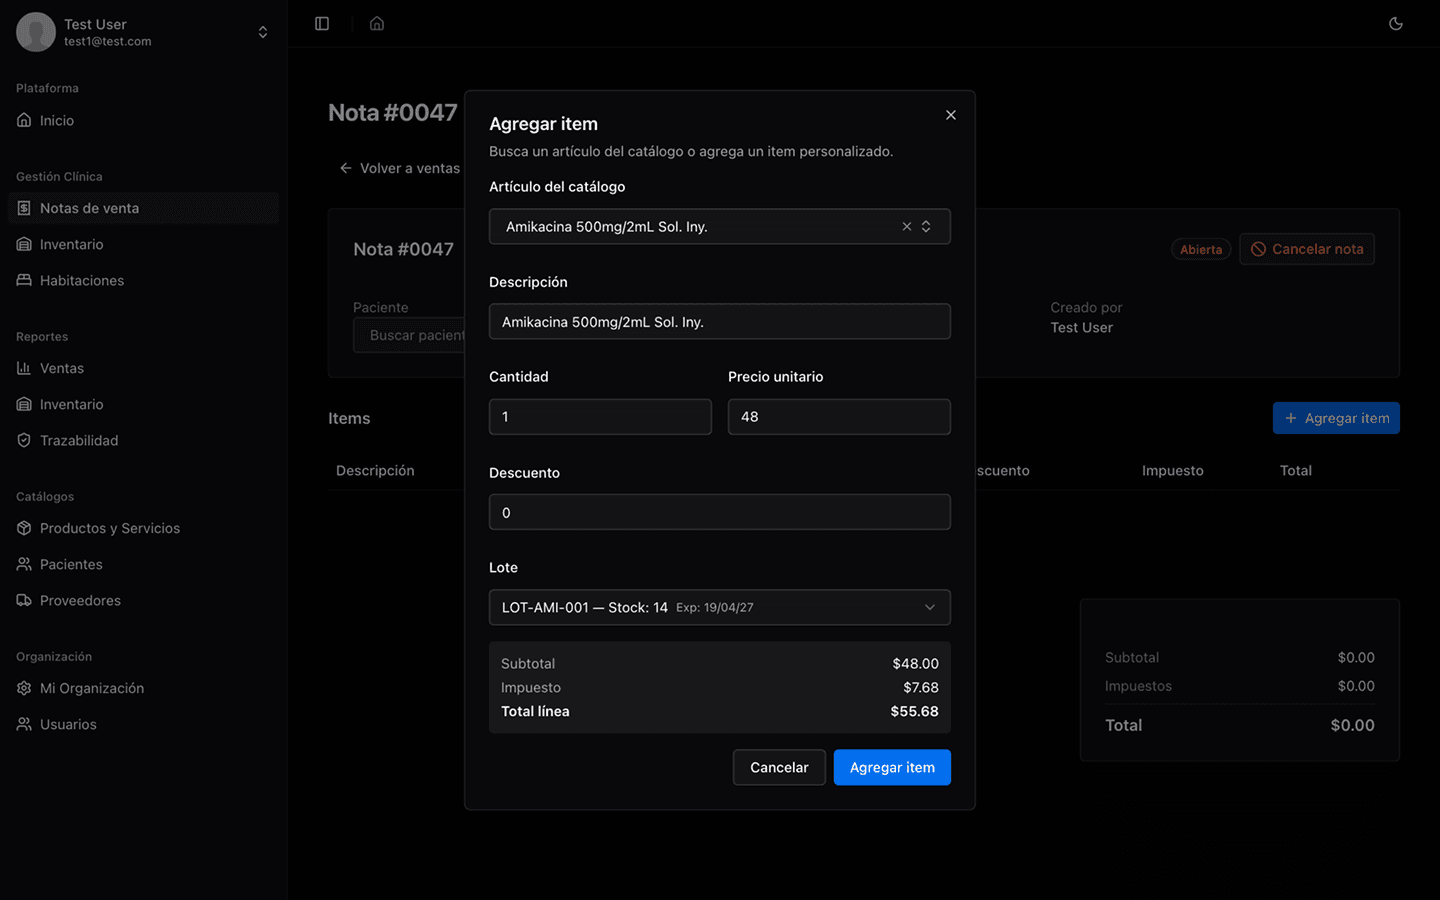Click the Cantidad input field
Viewport: 1440px width, 900px height.
pyautogui.click(x=600, y=417)
